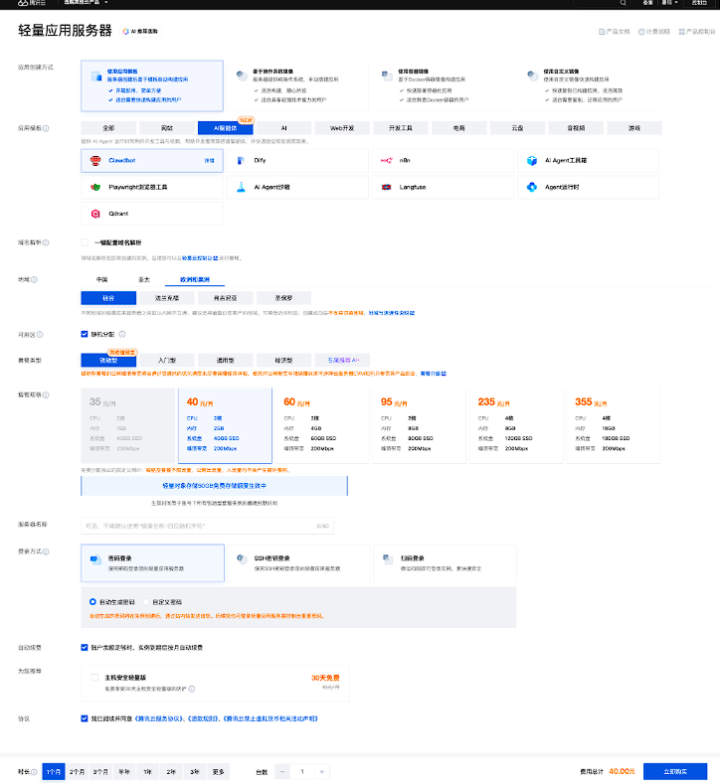
Task: Select Playwright browser tool template
Action: pos(96,187)
